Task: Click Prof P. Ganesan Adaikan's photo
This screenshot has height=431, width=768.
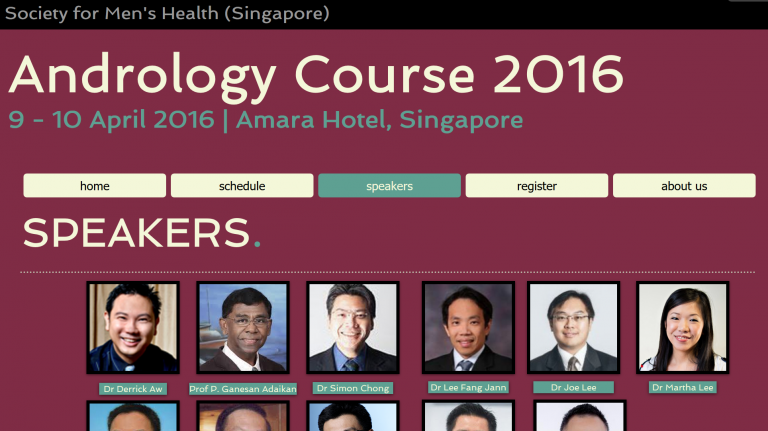Action: pos(243,327)
